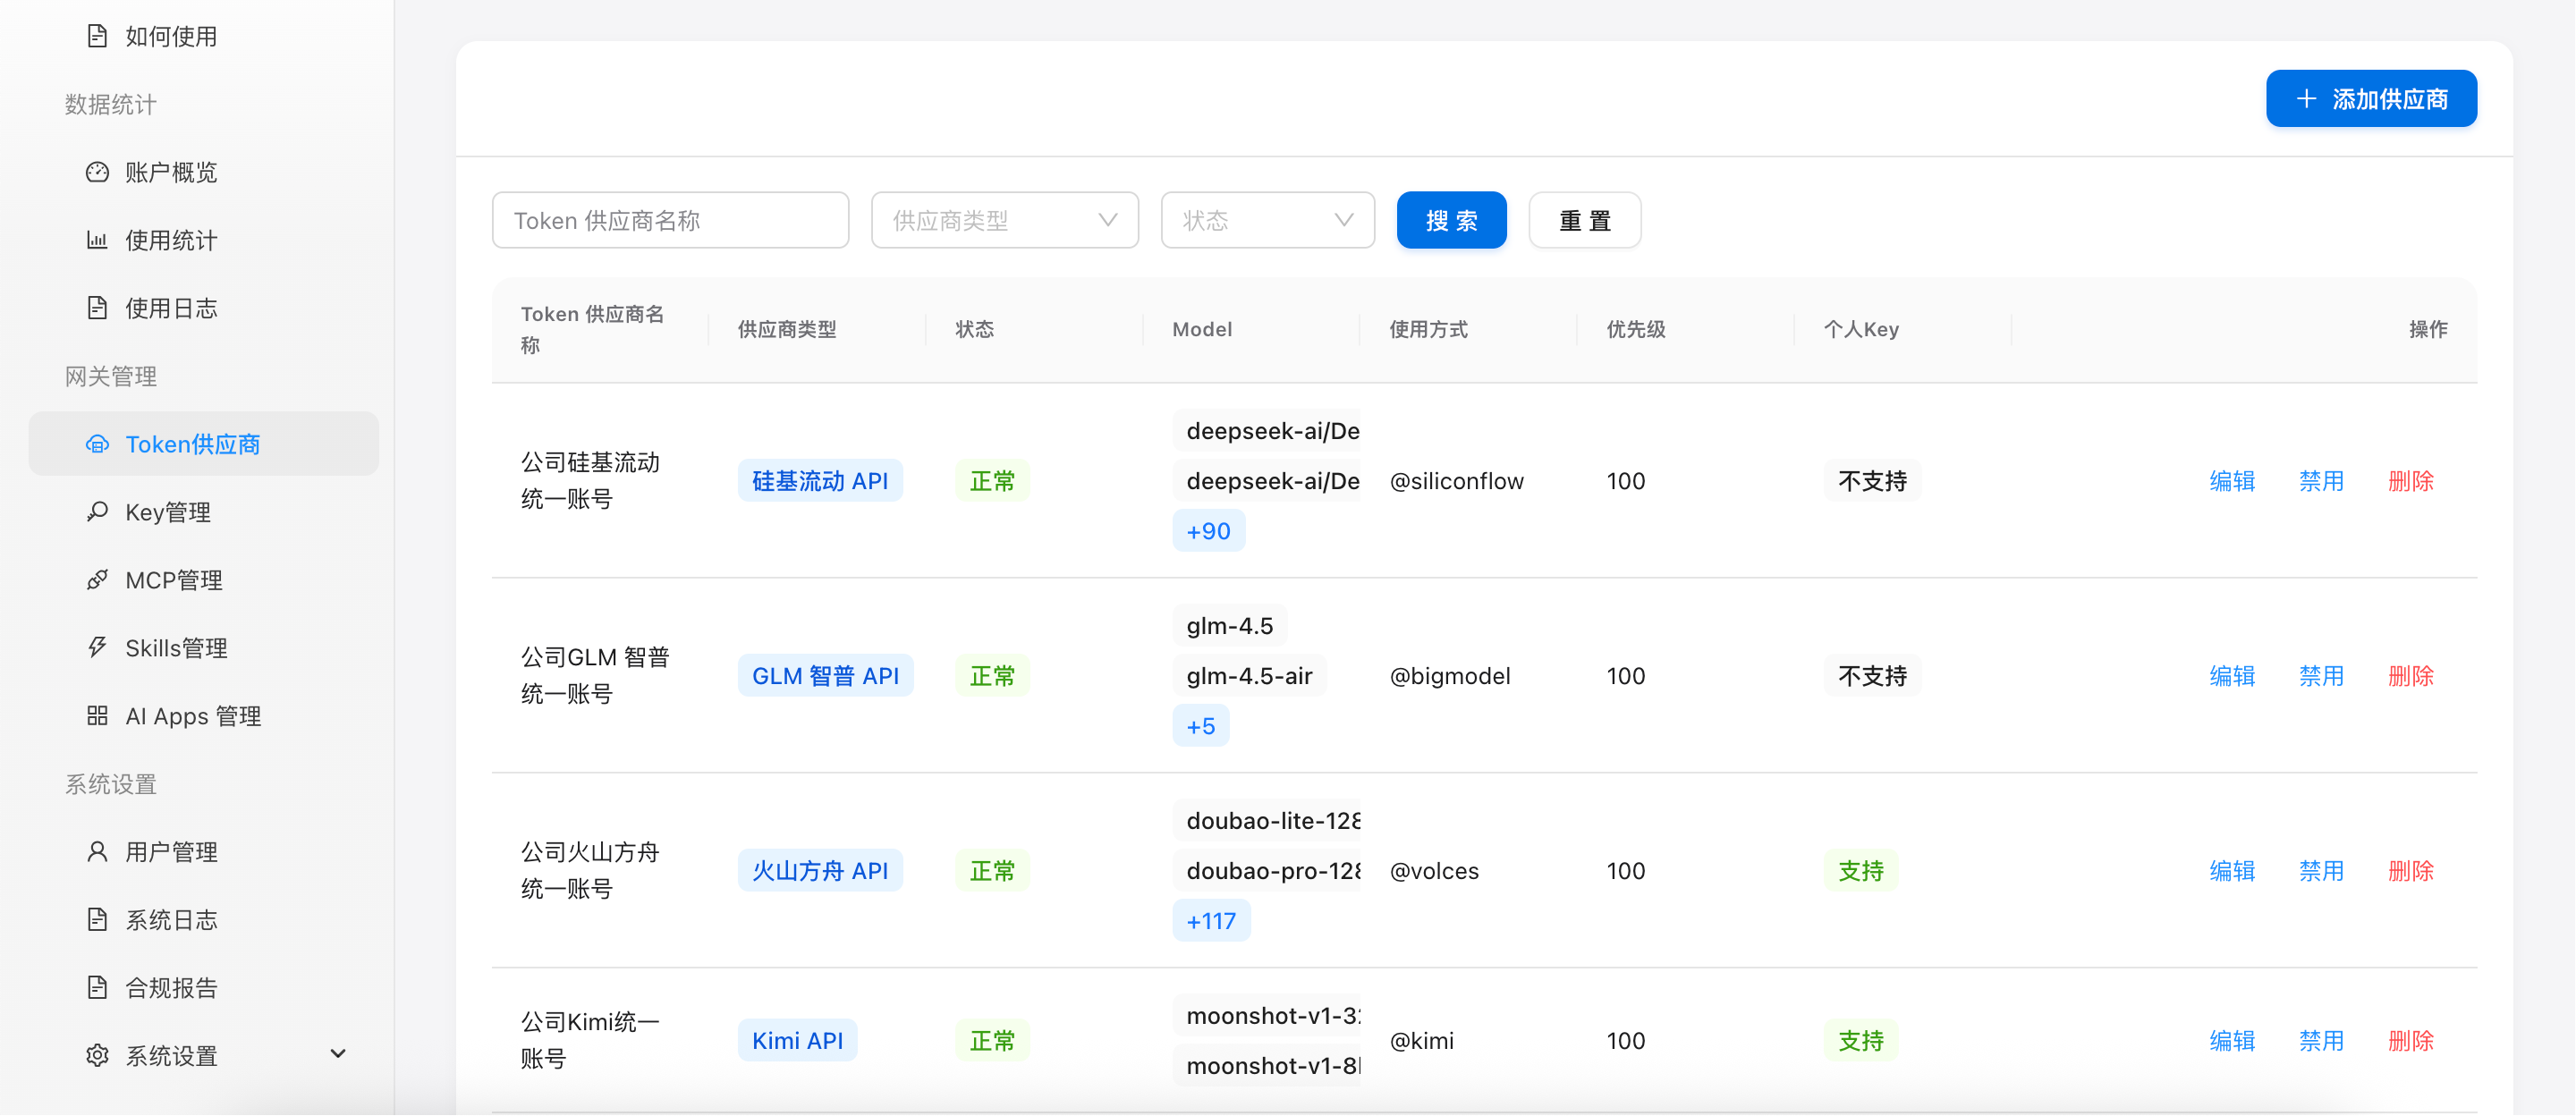The width and height of the screenshot is (2576, 1116).
Task: Click the @volces usage text
Action: [x=1434, y=872]
